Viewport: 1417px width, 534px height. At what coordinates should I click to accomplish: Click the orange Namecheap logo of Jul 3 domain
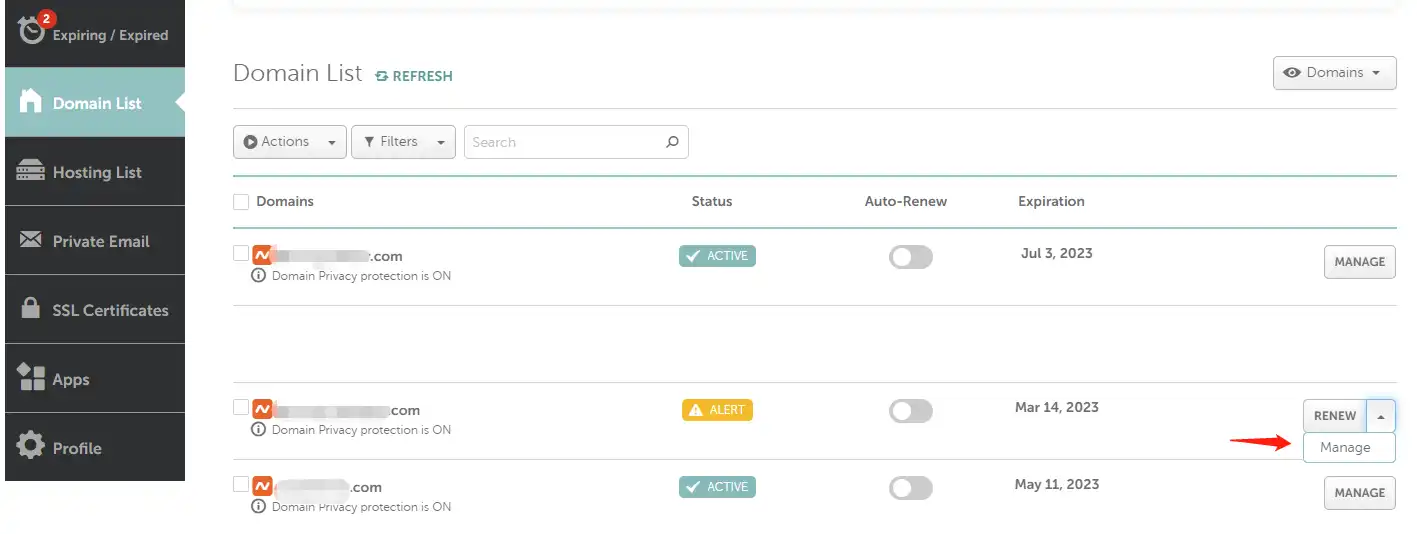(x=263, y=255)
